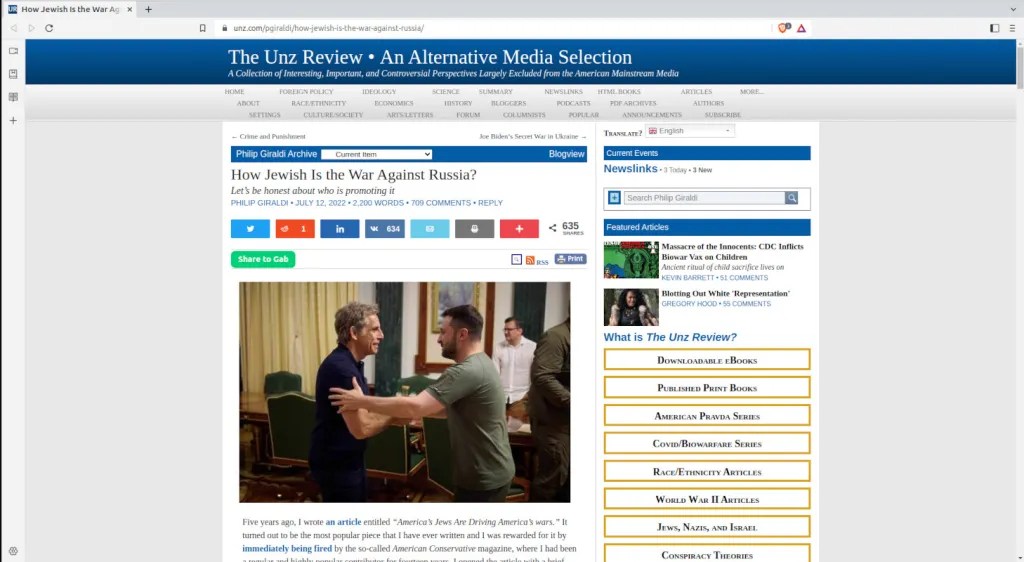Click the Share to Gab button
The height and width of the screenshot is (562, 1024).
(263, 259)
